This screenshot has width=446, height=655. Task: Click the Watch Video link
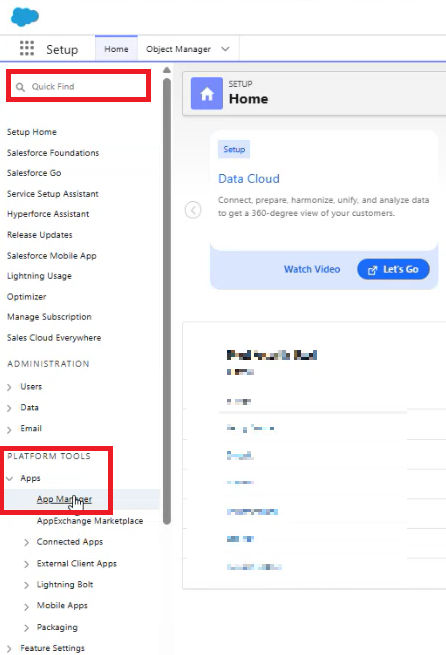[312, 269]
